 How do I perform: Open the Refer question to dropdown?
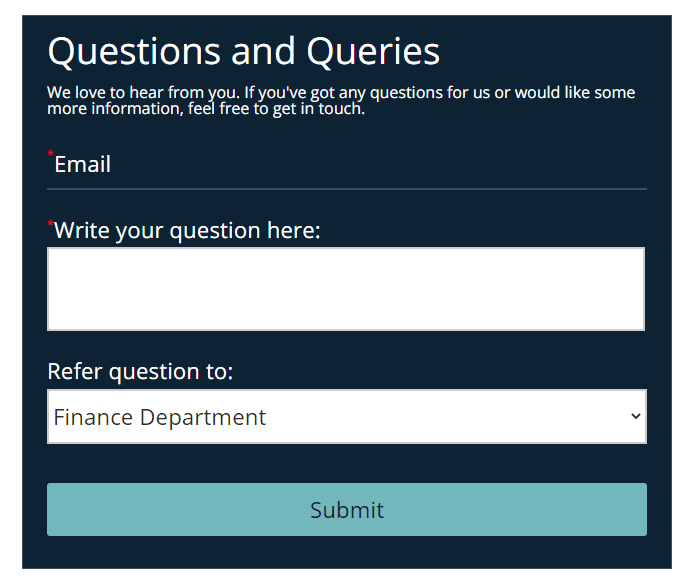pyautogui.click(x=346, y=416)
